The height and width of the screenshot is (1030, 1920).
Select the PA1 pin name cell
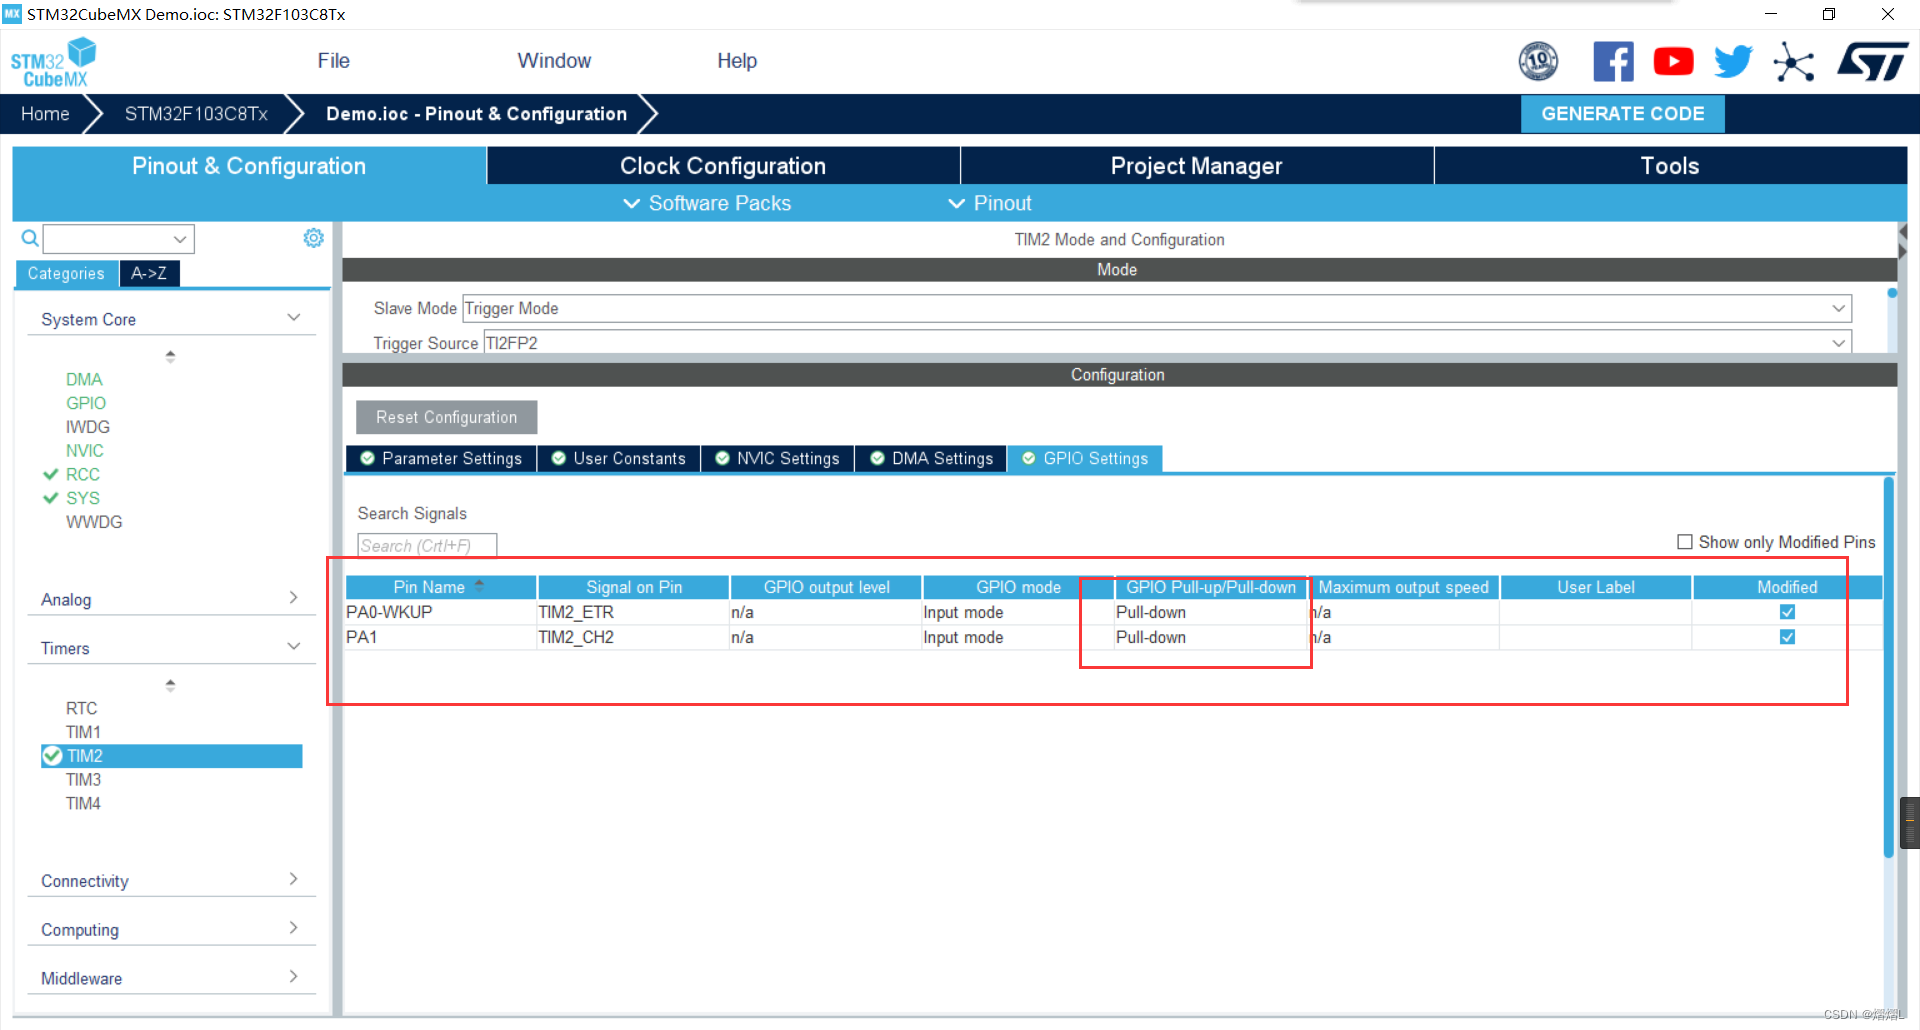pyautogui.click(x=440, y=637)
